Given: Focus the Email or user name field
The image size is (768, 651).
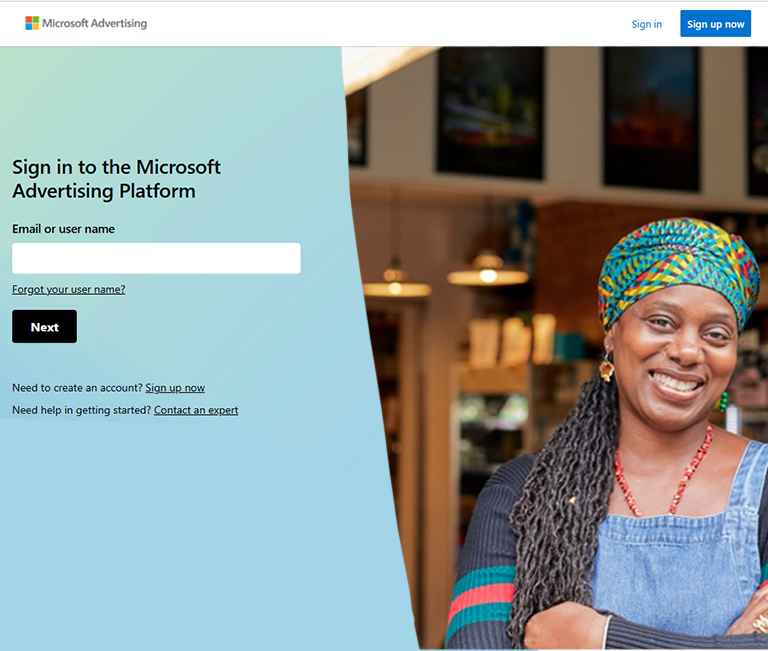Looking at the screenshot, I should tap(156, 258).
